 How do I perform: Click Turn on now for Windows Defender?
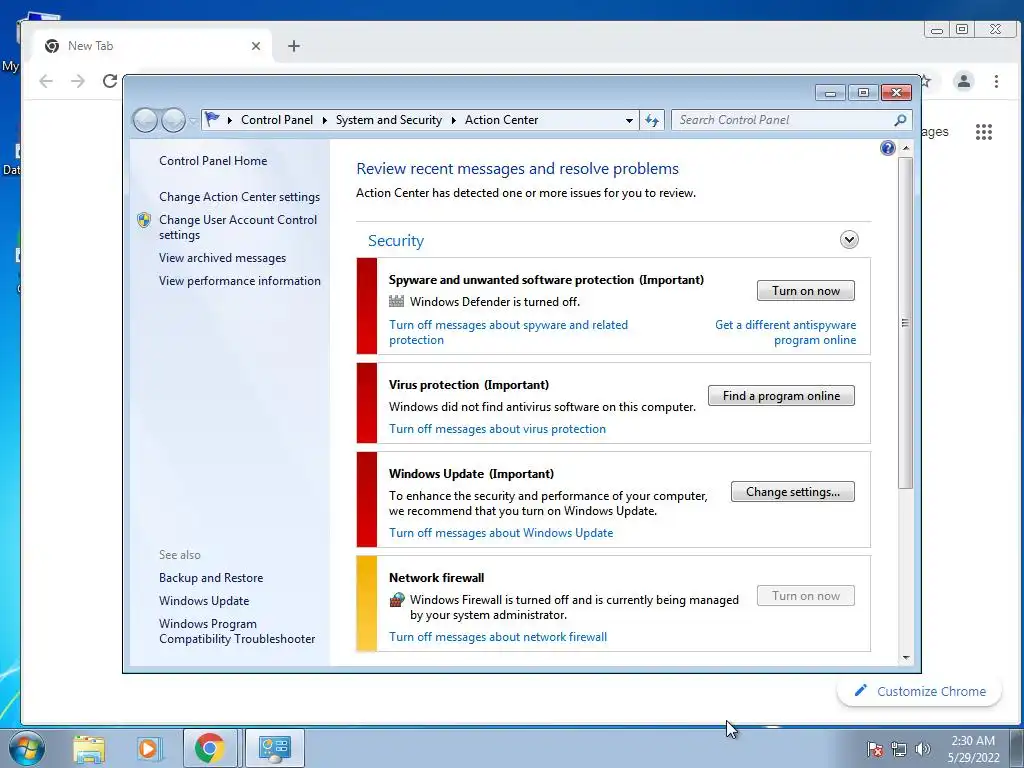pos(806,291)
